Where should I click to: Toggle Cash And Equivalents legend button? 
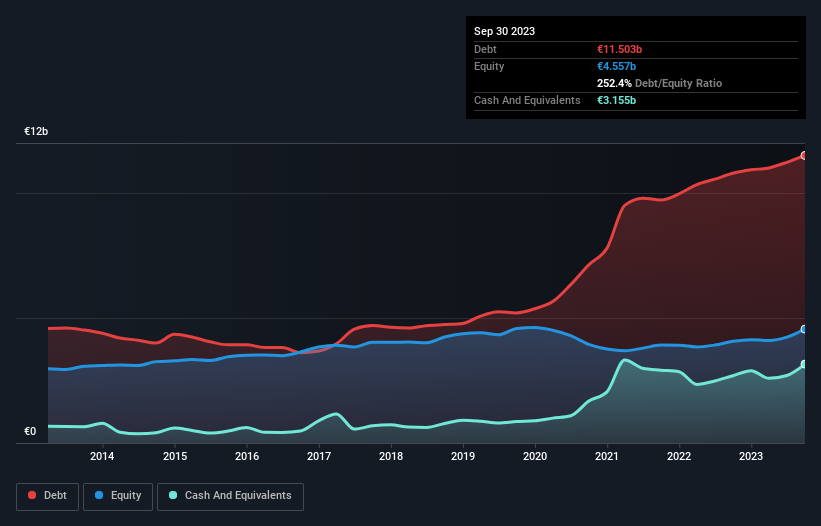click(230, 496)
